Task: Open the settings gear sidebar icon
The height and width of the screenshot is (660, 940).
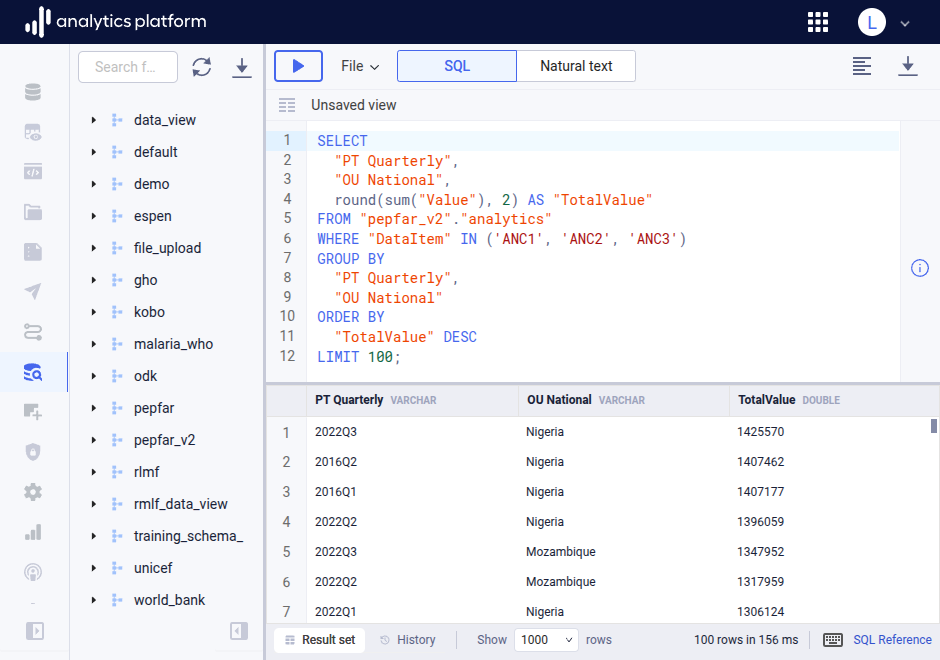Action: 33,492
